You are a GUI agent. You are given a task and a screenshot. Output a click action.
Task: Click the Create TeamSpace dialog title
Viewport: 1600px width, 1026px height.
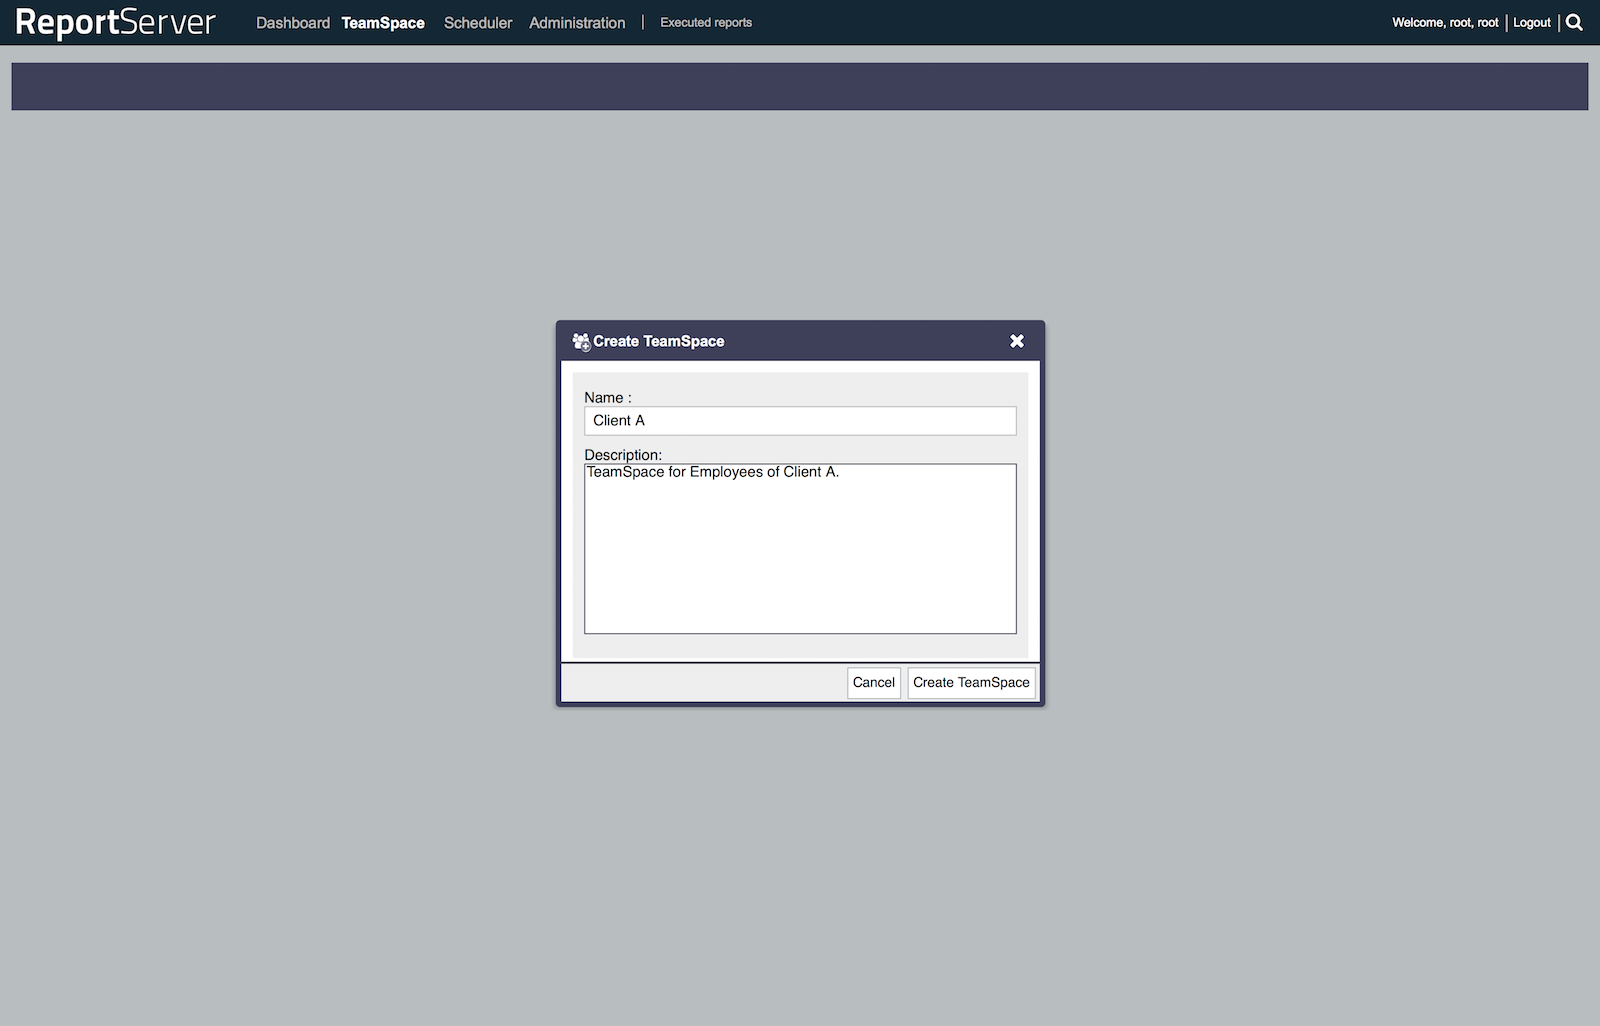[659, 341]
